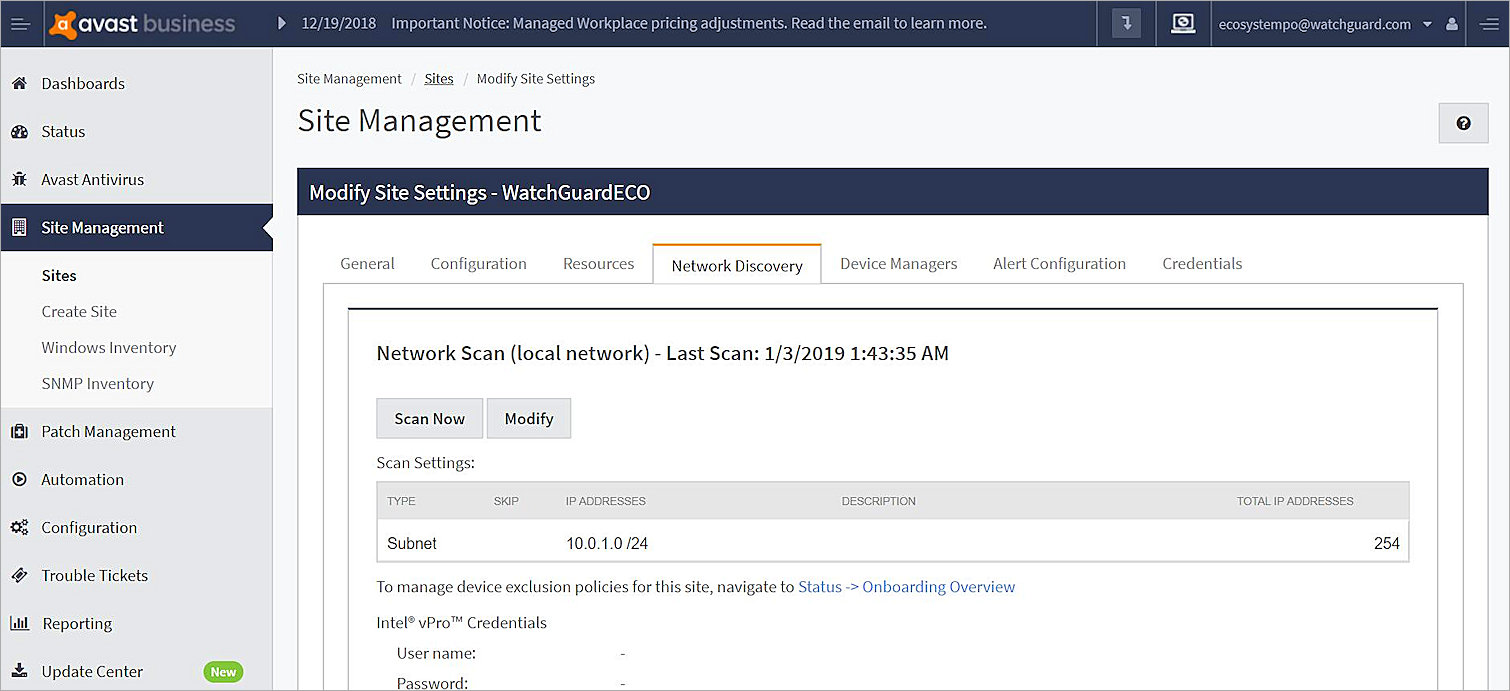Expand the ecosystempo@watchguard.com account dropdown
1510x691 pixels.
1428,23
